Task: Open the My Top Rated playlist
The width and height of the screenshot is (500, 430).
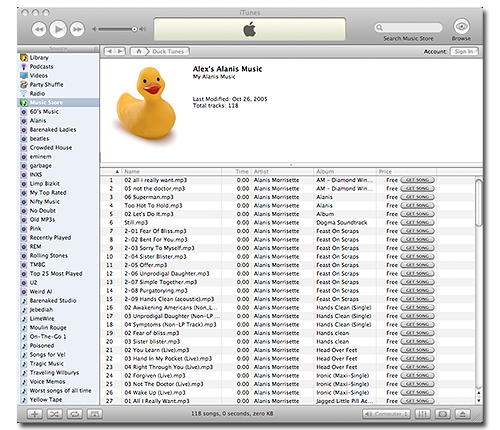Action: [58, 193]
